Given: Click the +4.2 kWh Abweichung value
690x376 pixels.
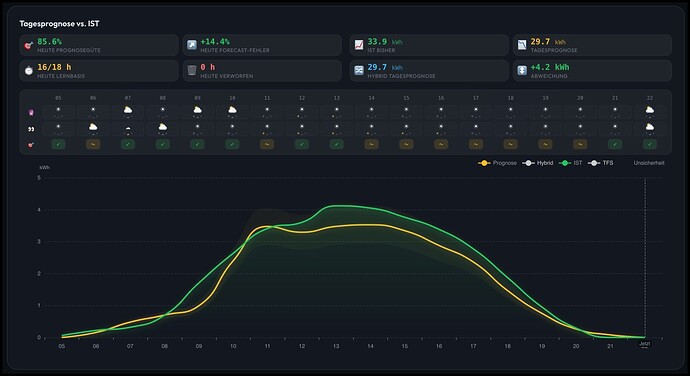Looking at the screenshot, I should (550, 67).
